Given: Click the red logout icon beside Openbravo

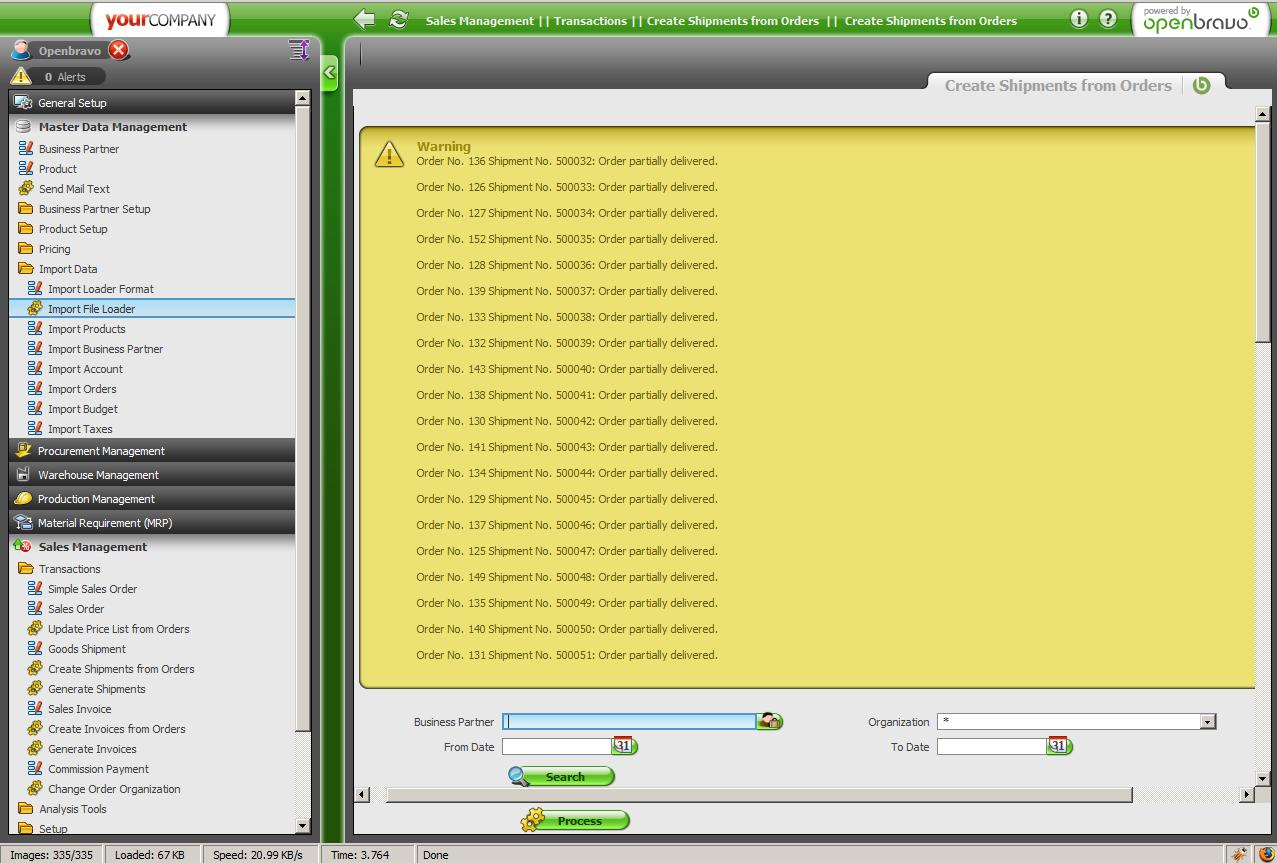Looking at the screenshot, I should (119, 50).
